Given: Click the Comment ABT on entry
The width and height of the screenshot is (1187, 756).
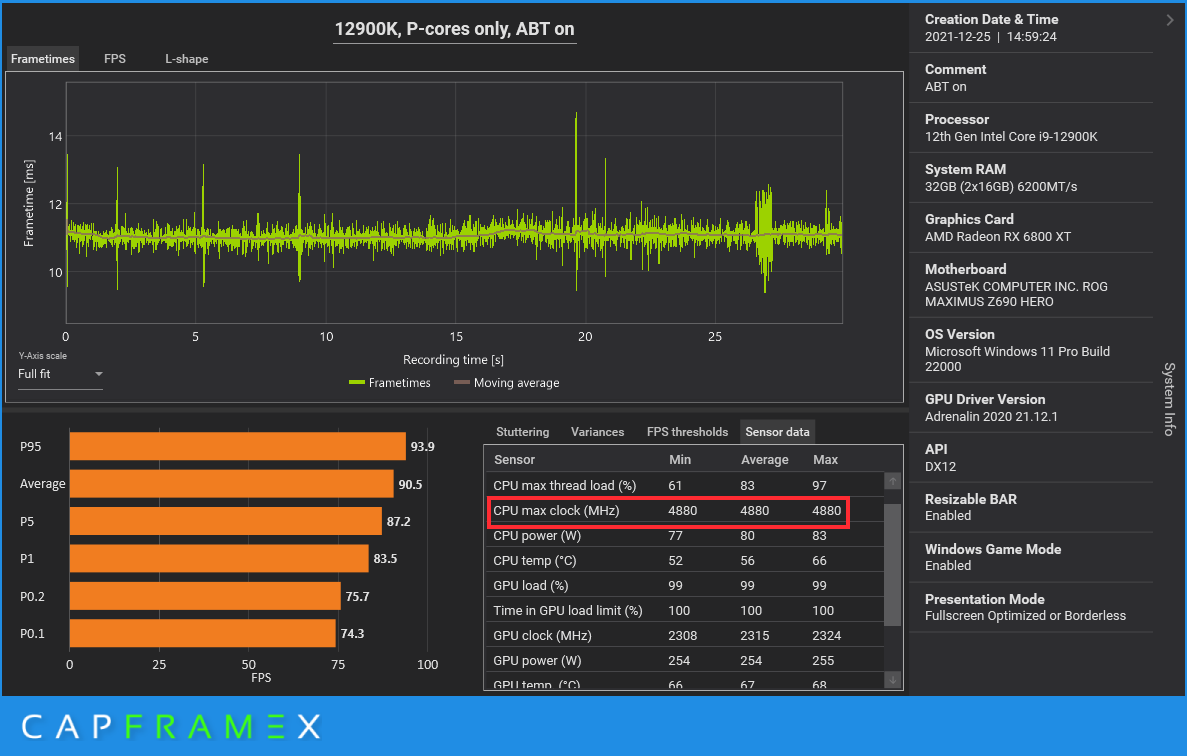Looking at the screenshot, I should point(1030,77).
